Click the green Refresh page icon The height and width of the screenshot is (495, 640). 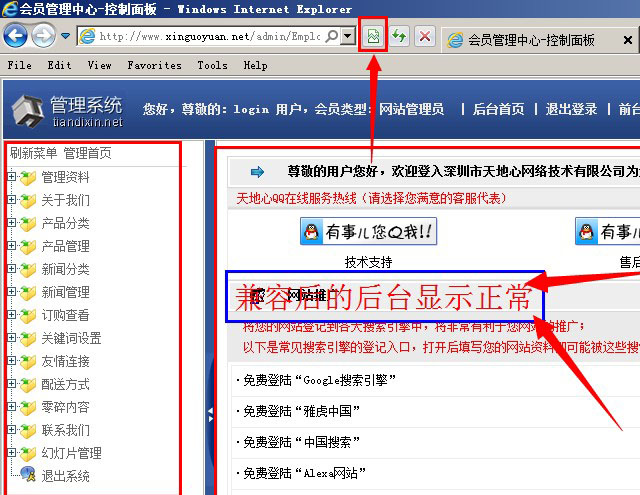[x=400, y=37]
